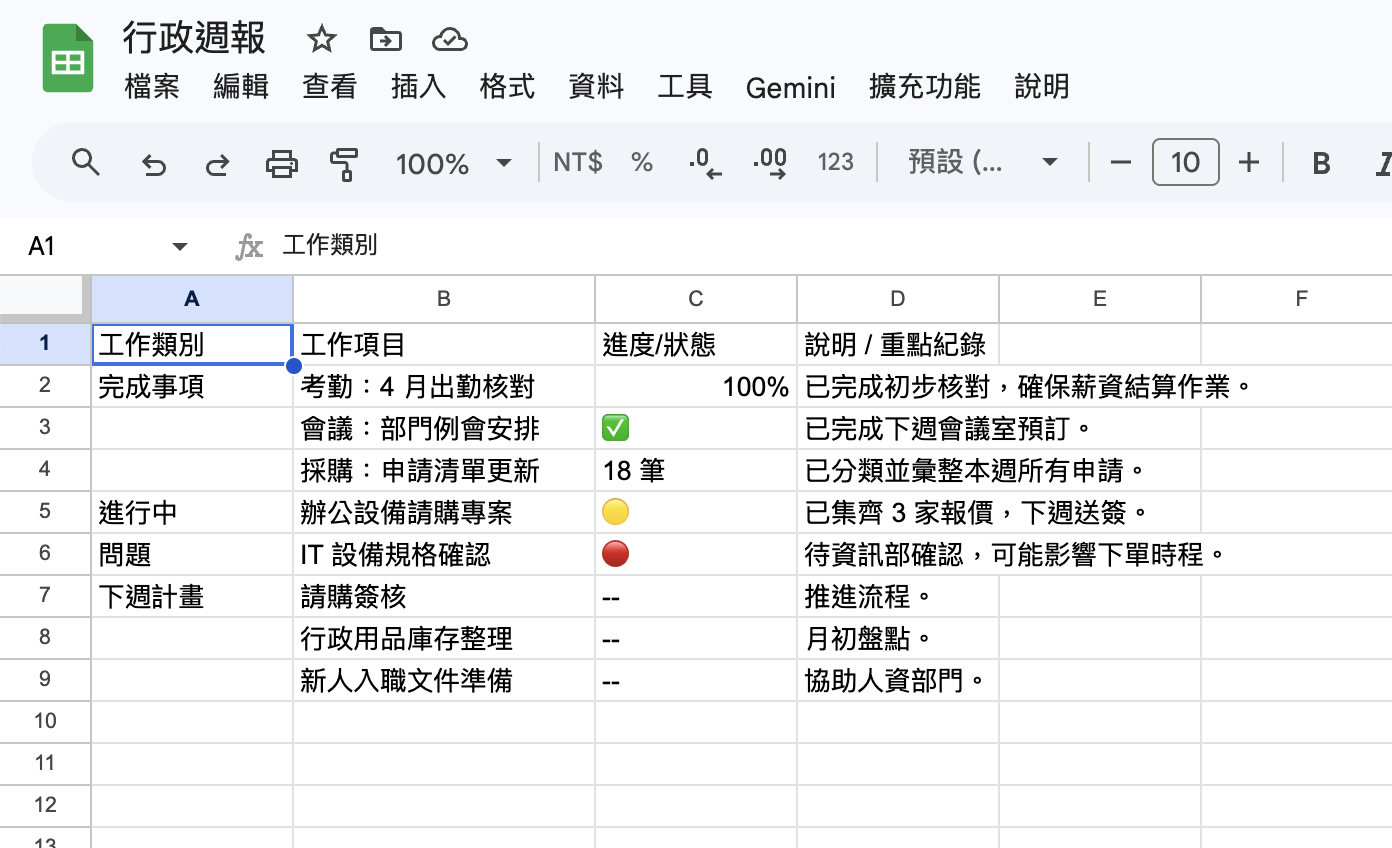Click the print icon

click(x=281, y=162)
